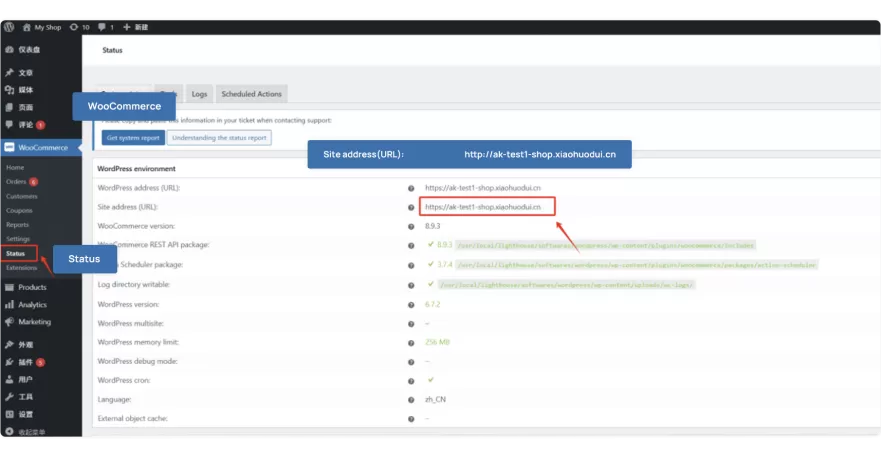
Task: Open the Orders submenu item
Action: coord(21,182)
